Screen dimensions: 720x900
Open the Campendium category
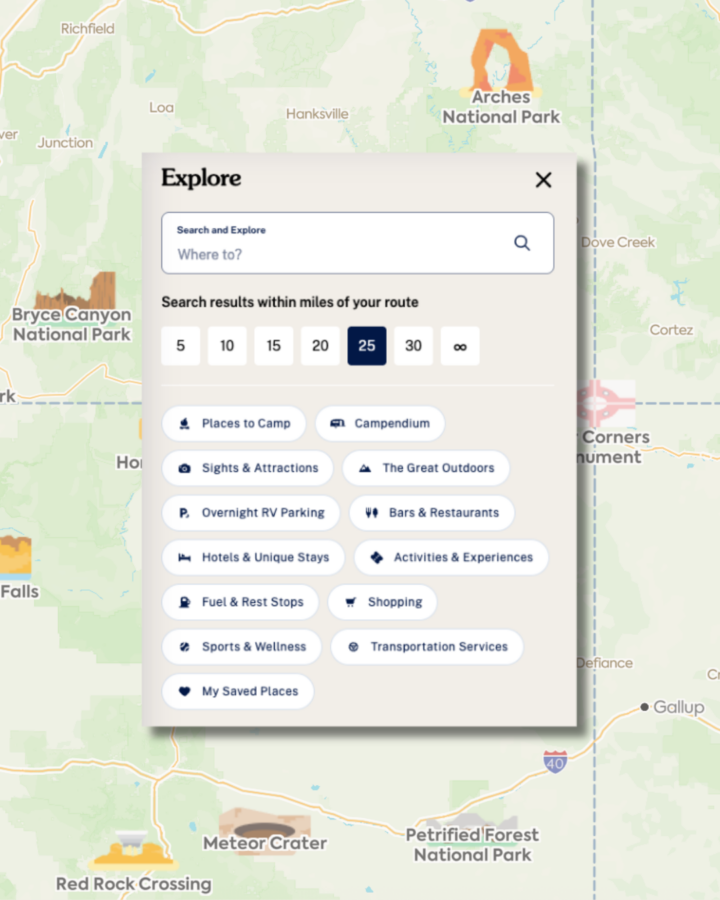(x=380, y=424)
